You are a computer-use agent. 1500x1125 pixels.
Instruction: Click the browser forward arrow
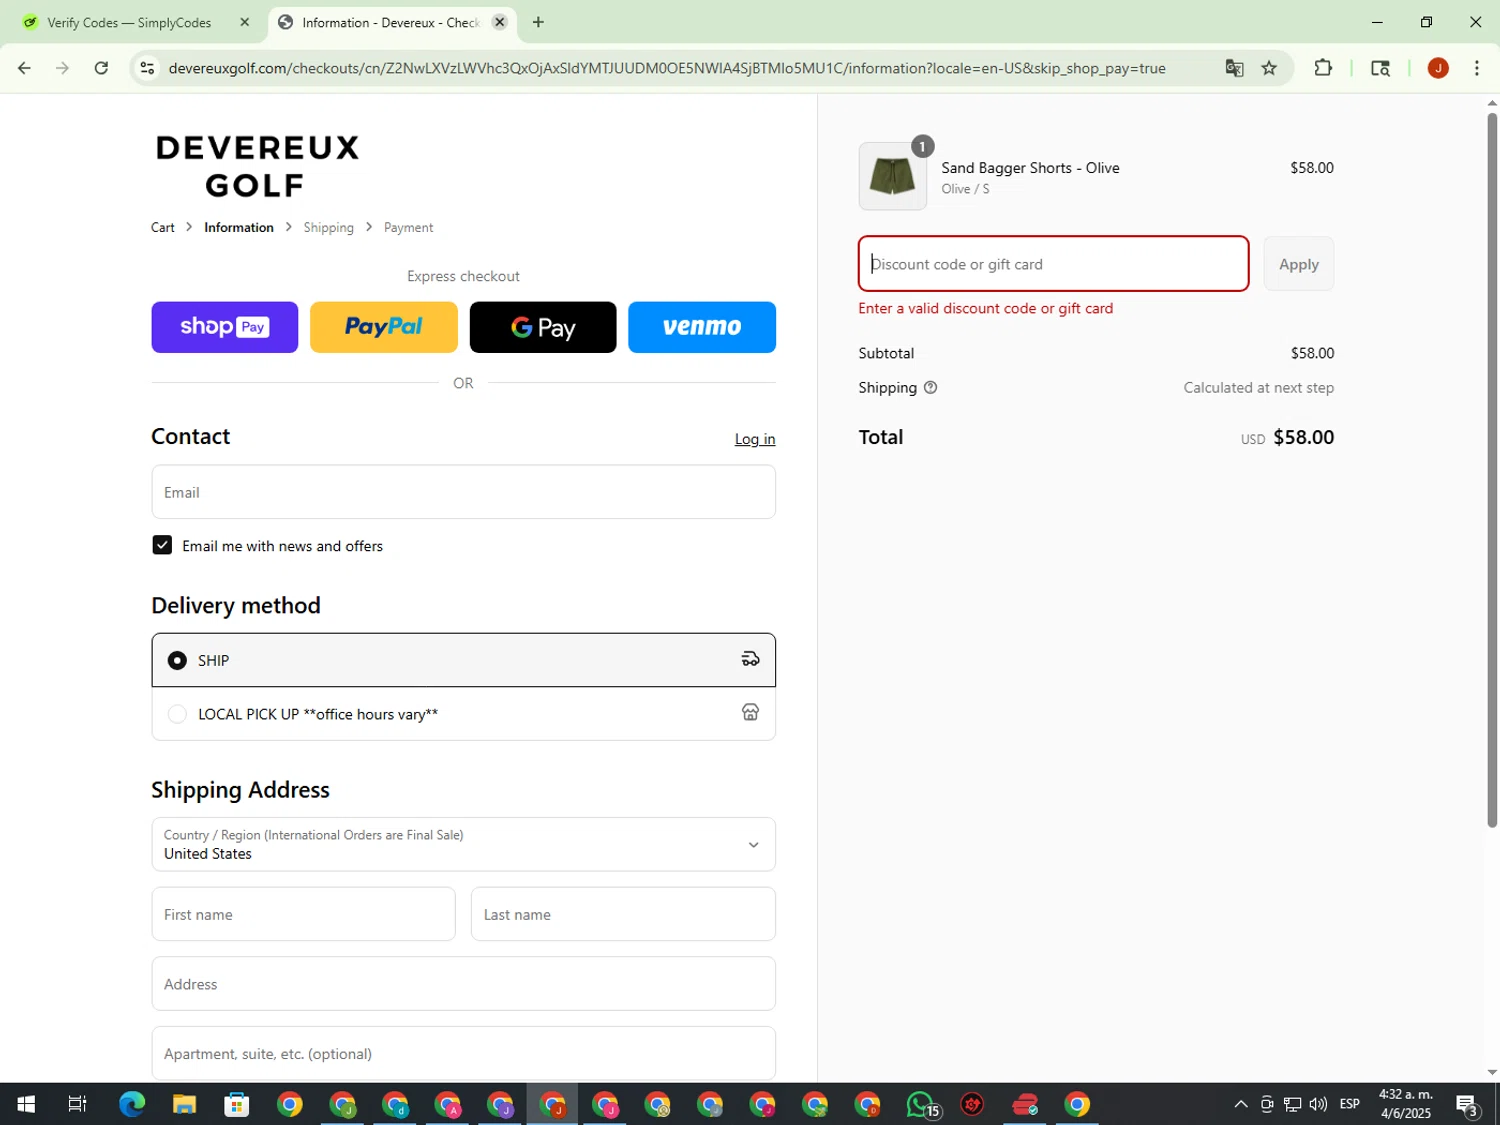(x=62, y=68)
